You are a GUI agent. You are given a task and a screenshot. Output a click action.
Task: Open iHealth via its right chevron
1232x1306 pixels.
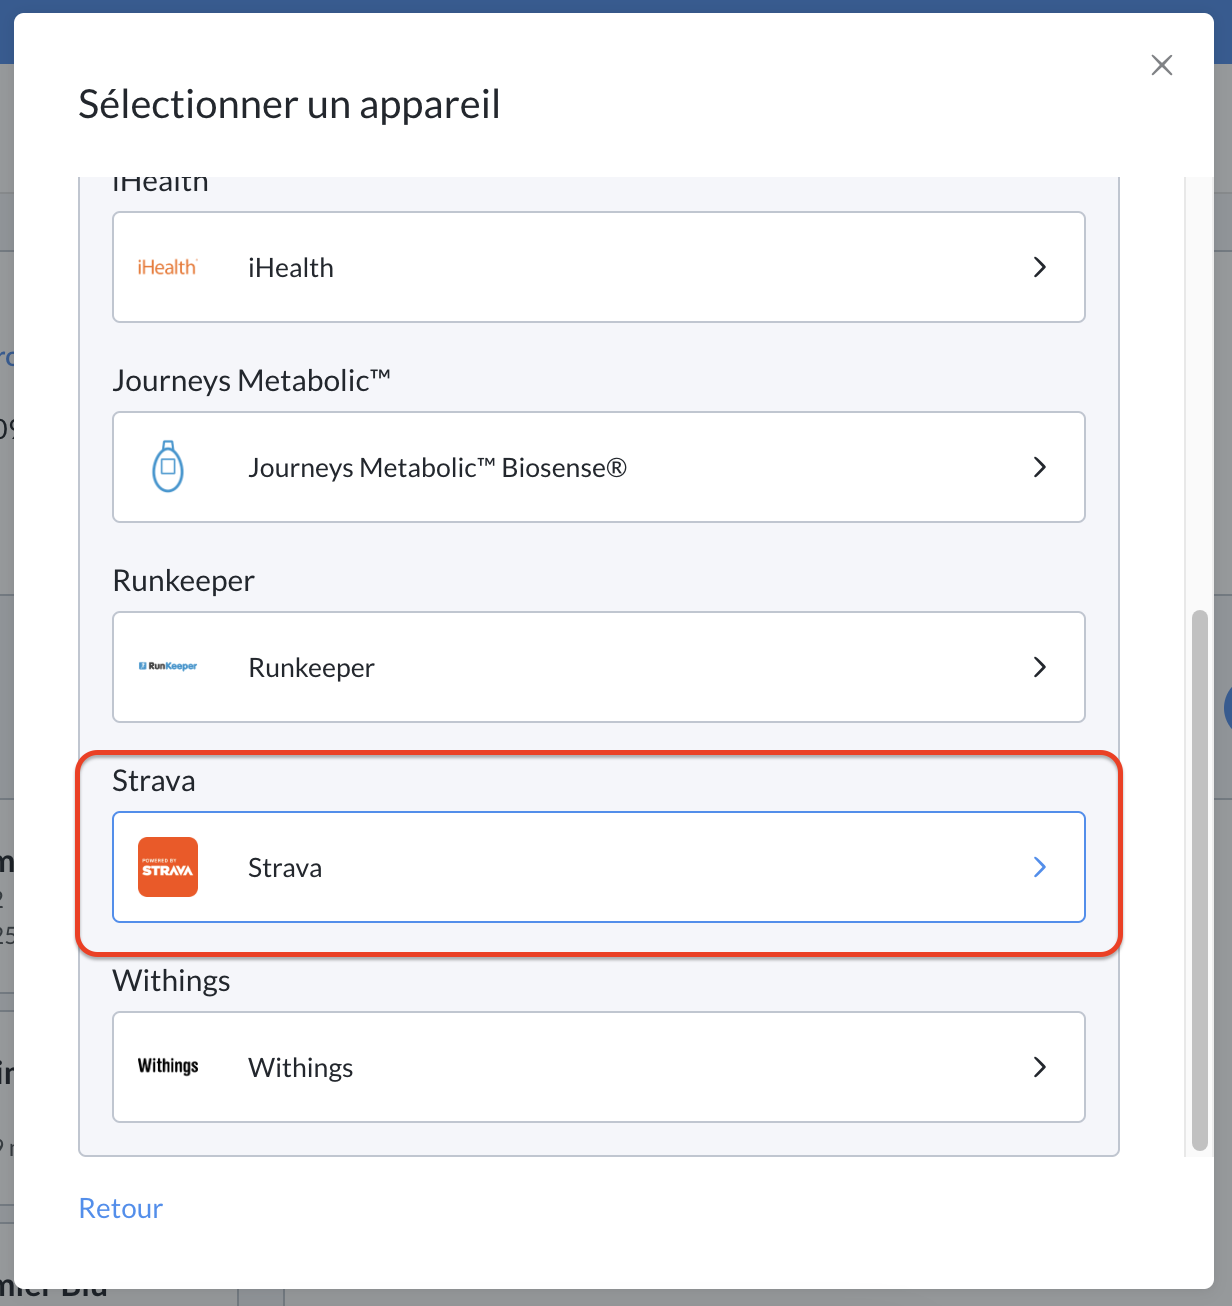(1040, 267)
